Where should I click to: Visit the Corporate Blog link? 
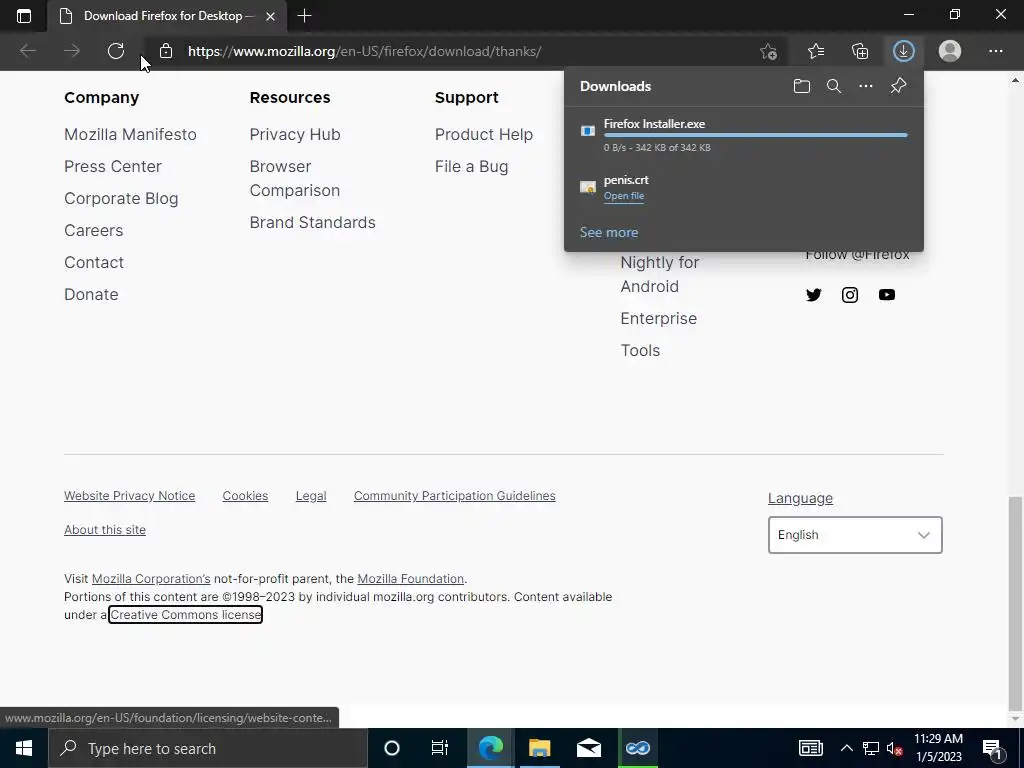click(x=121, y=199)
